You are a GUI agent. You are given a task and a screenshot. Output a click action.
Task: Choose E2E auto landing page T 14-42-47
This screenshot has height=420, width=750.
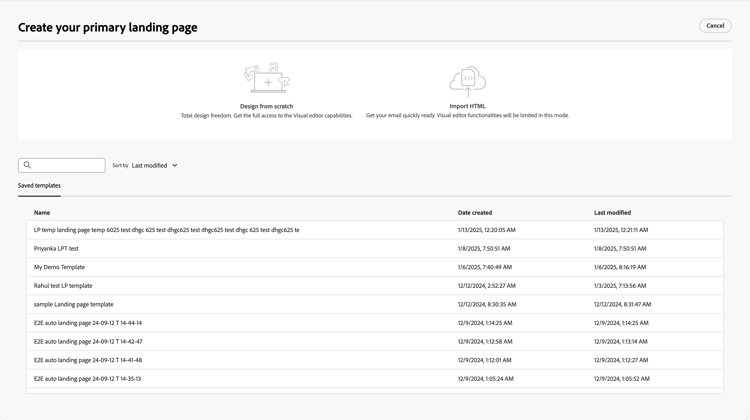375,342
